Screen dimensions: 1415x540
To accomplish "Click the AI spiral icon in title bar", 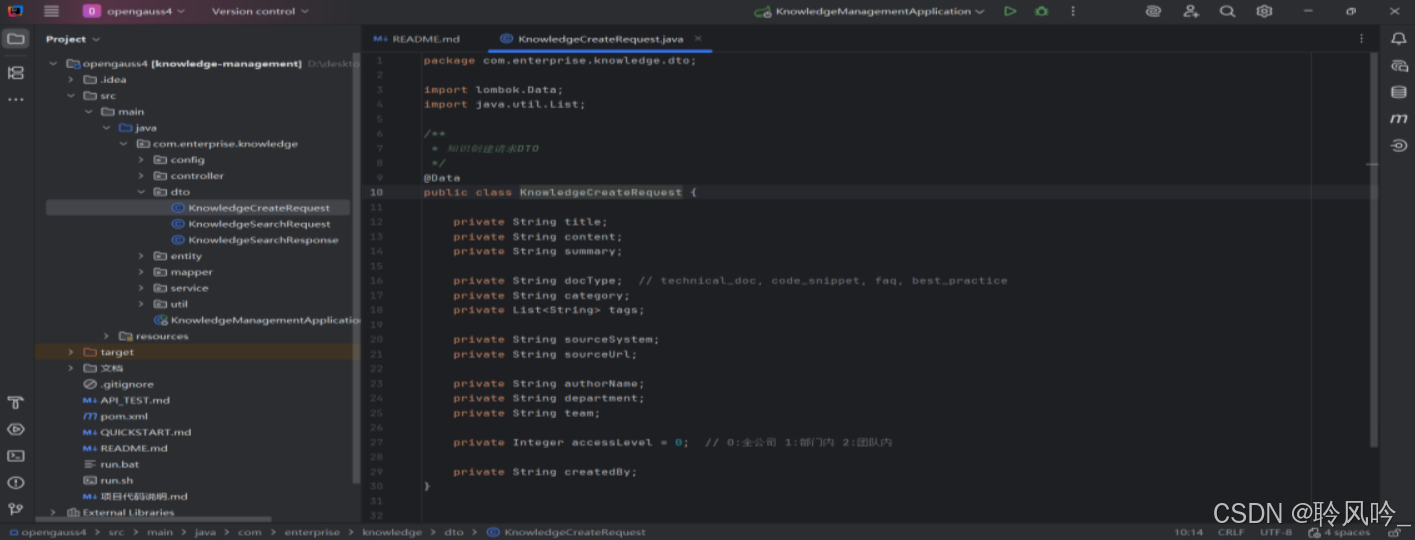I will click(1154, 11).
